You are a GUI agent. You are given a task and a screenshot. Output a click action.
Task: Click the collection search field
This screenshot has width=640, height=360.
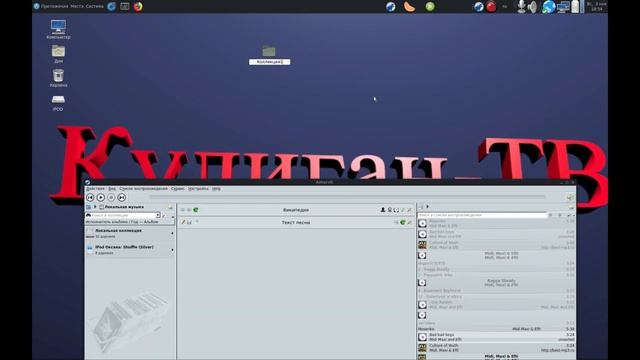[x=121, y=215]
